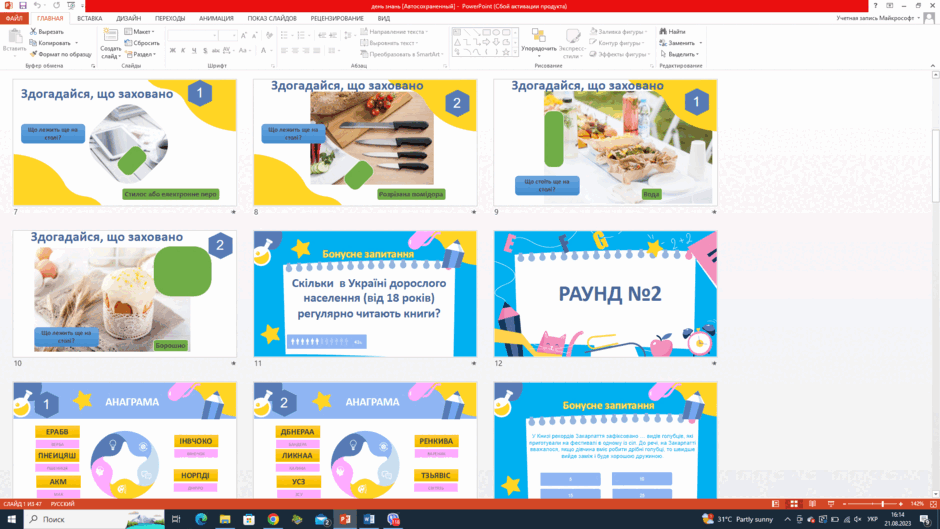The image size is (940, 529).
Task: Start slideshow from status bar icon
Action: coord(831,504)
